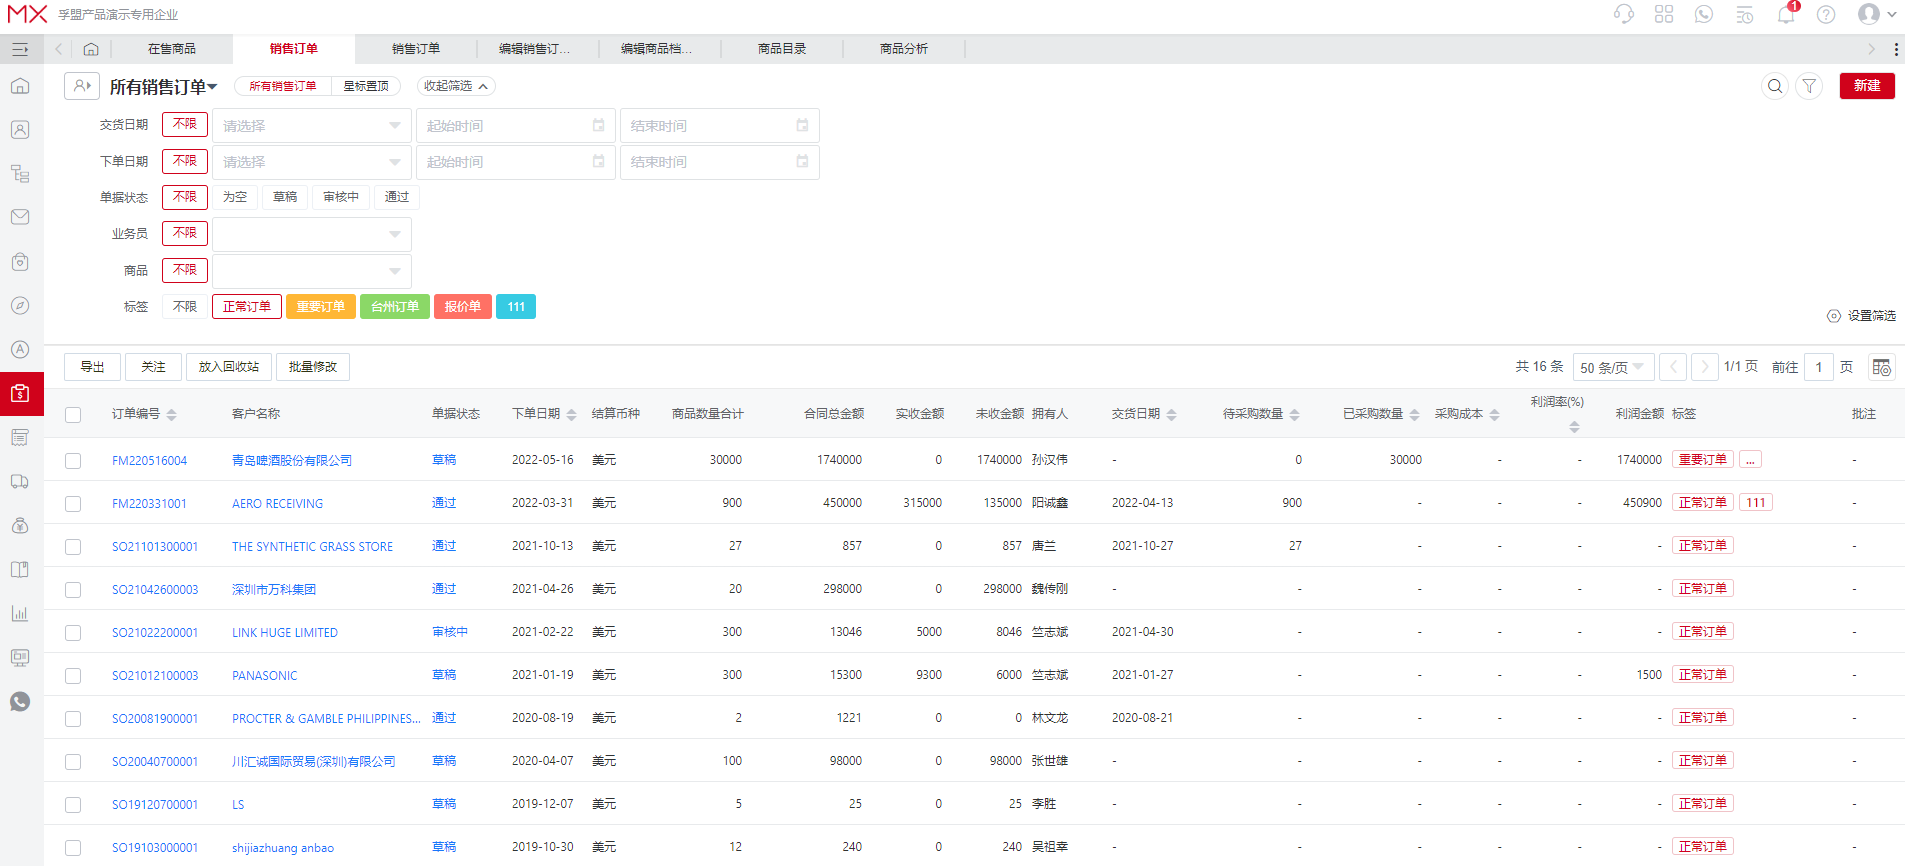
Task: Open the 在售商品 tab
Action: [x=172, y=49]
